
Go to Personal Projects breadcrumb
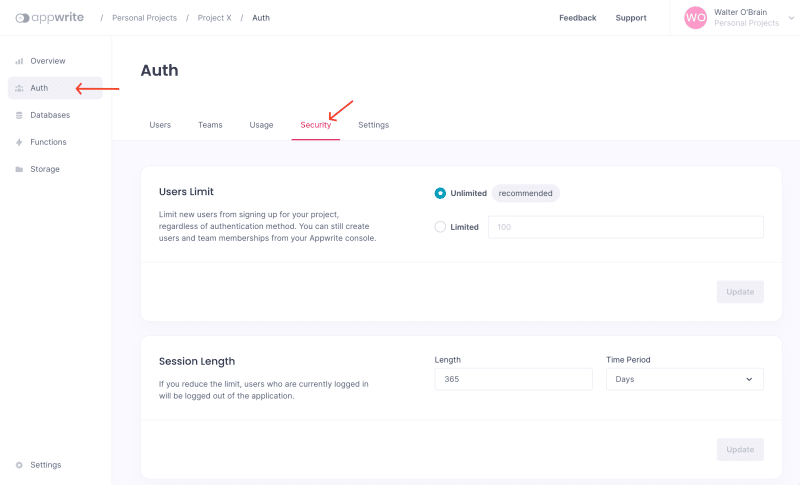coord(144,18)
